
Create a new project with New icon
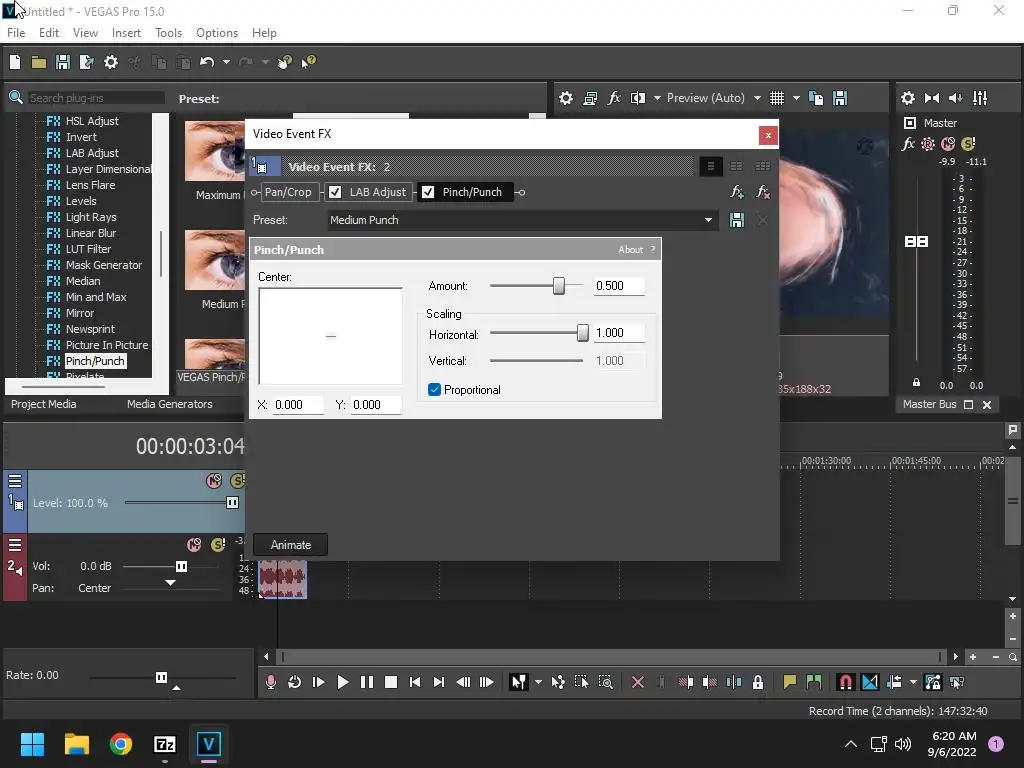pyautogui.click(x=15, y=62)
